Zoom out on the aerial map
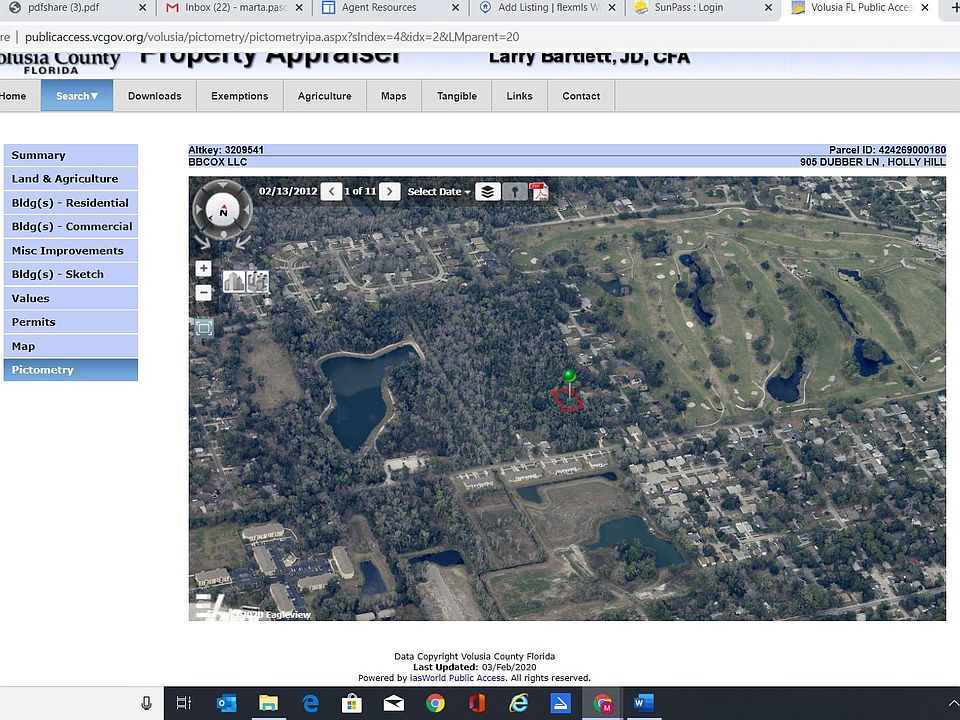 [203, 293]
